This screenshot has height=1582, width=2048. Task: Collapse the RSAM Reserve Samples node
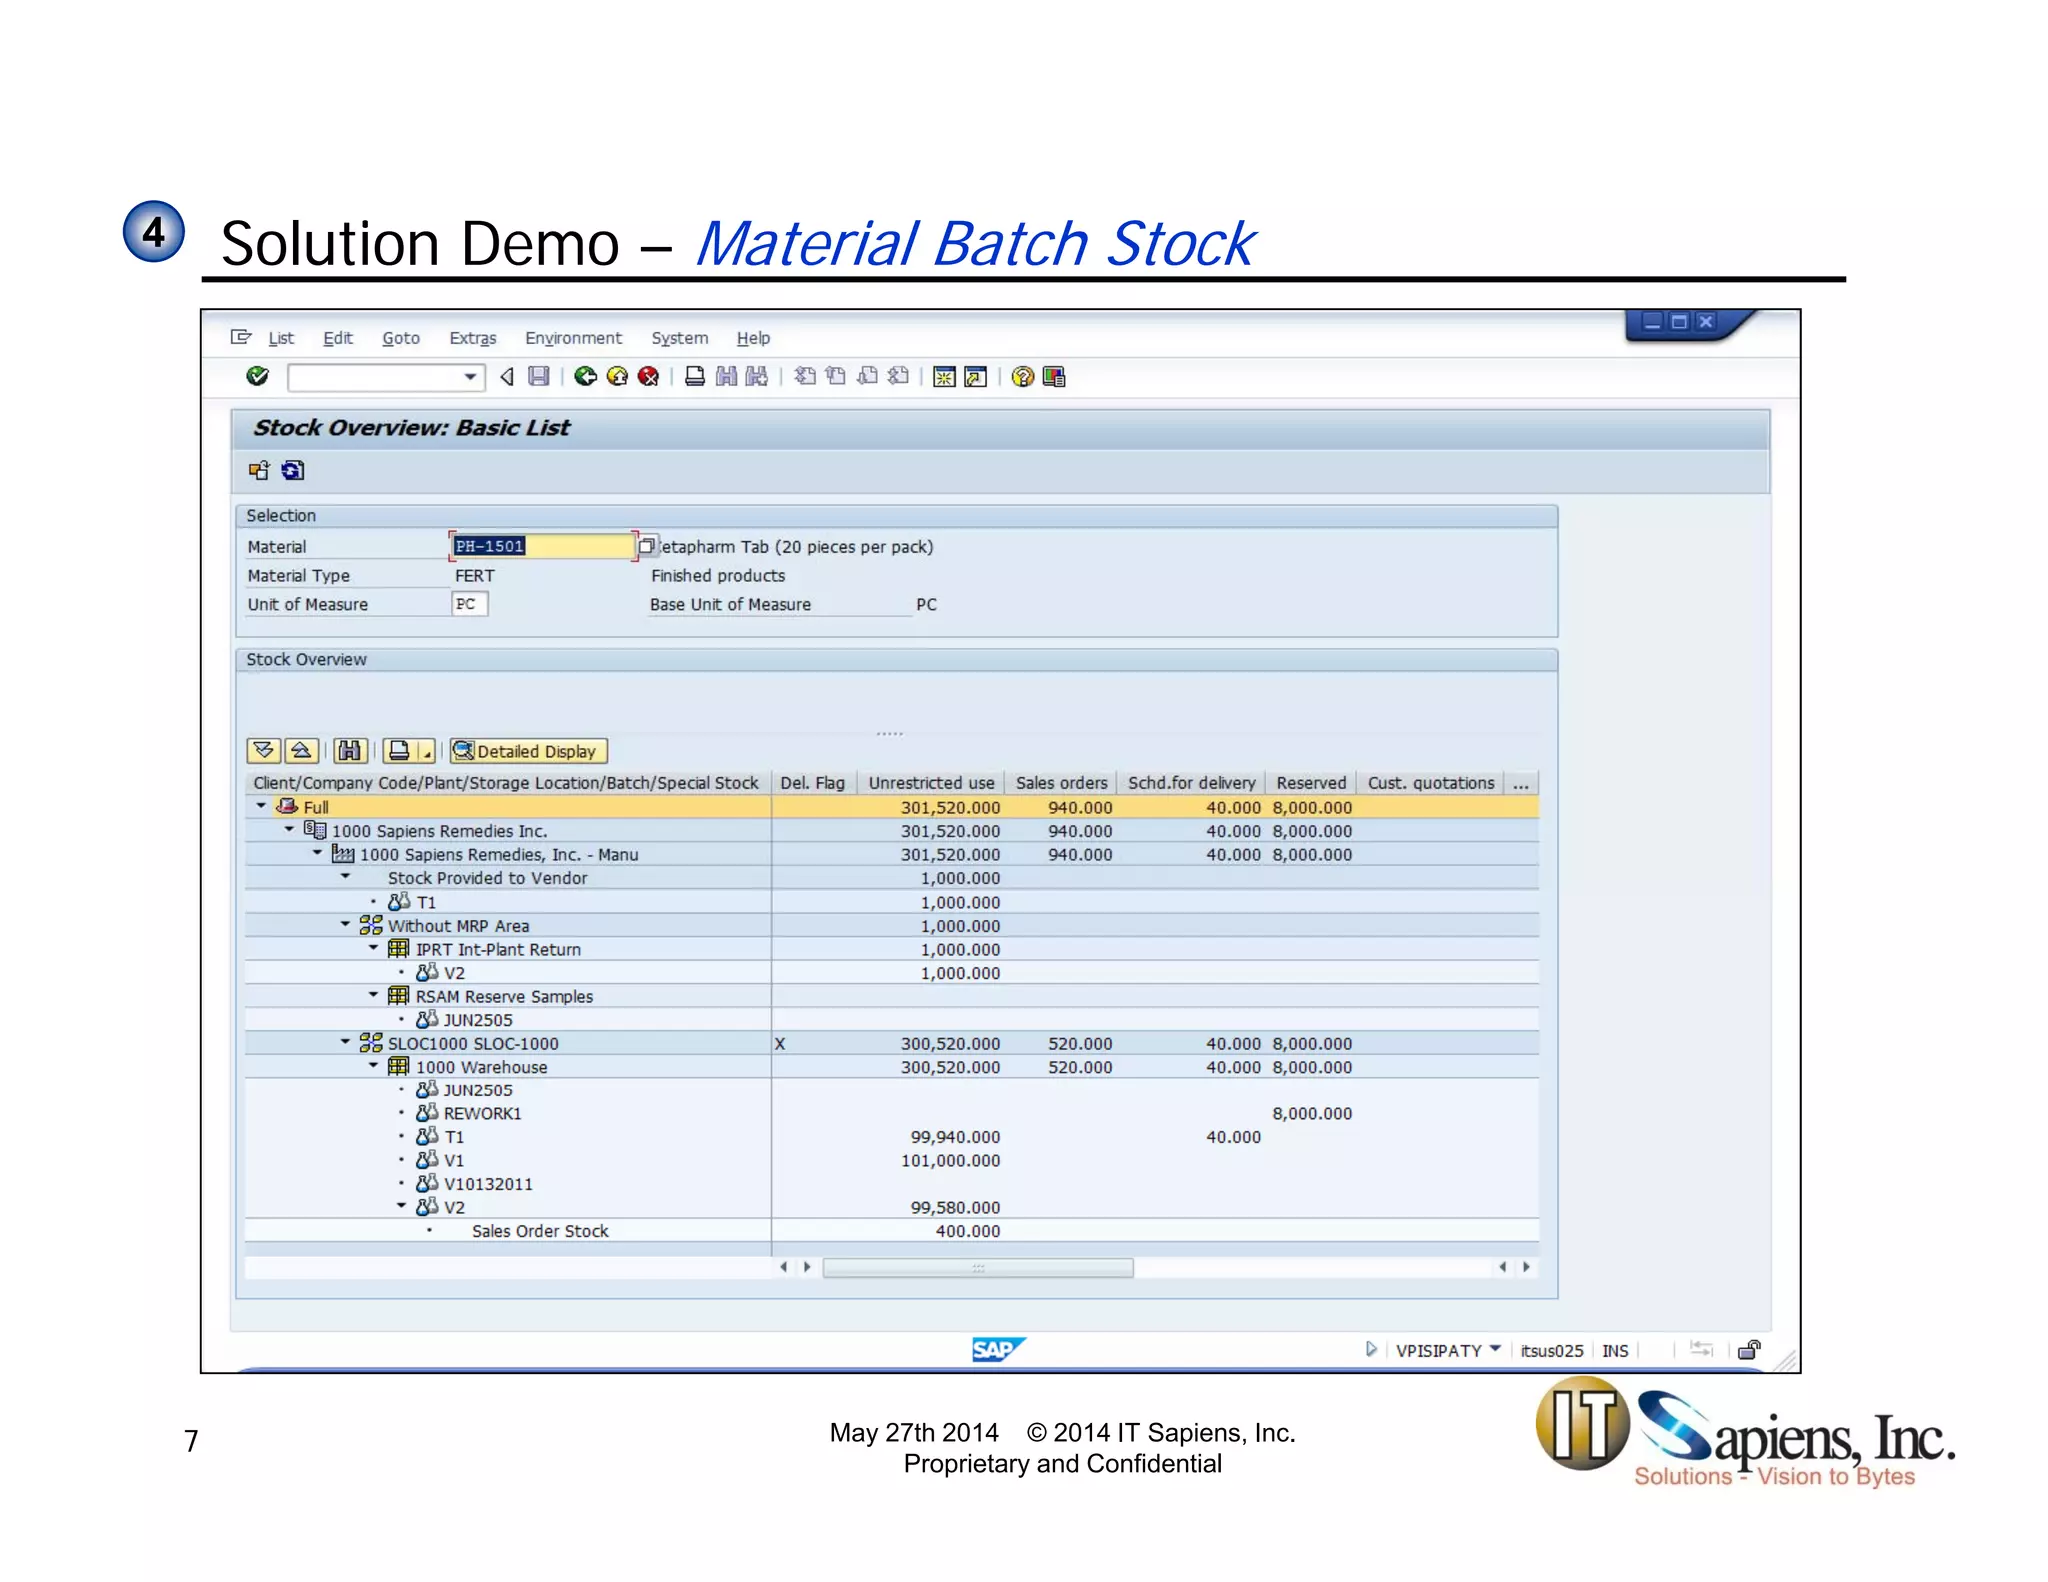pos(374,995)
